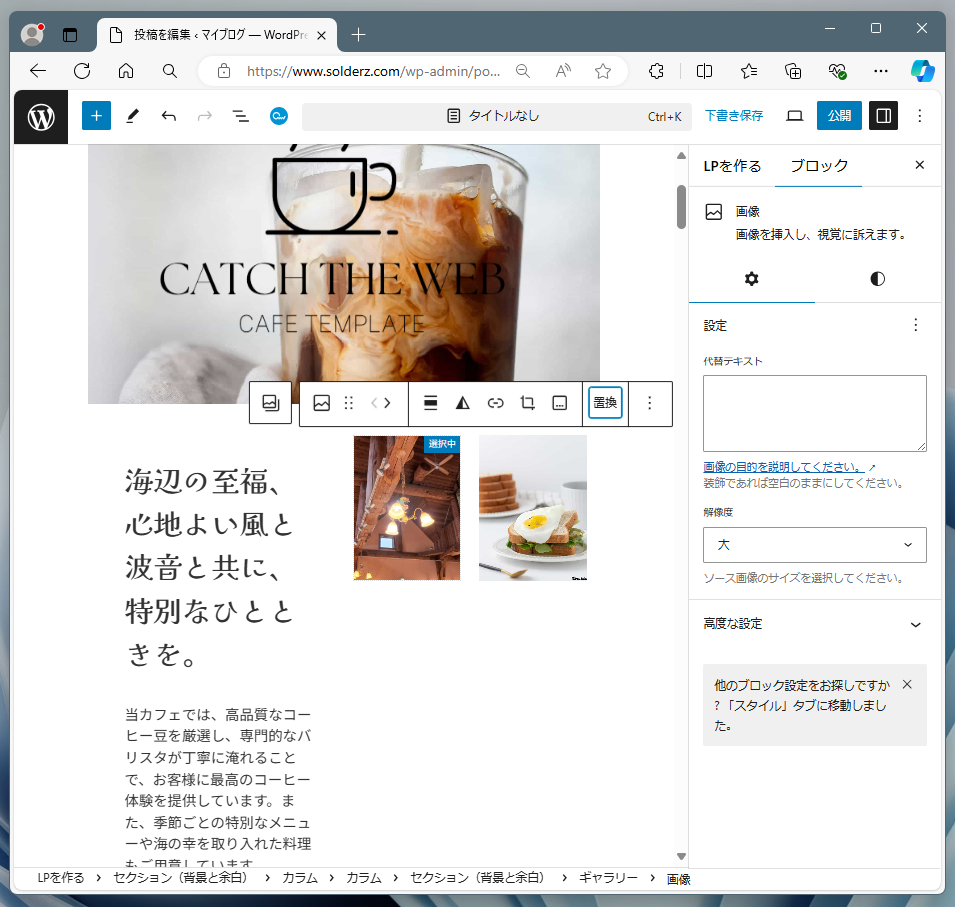Open the 解像度 dropdown showing 大
Image resolution: width=955 pixels, height=907 pixels.
click(814, 545)
